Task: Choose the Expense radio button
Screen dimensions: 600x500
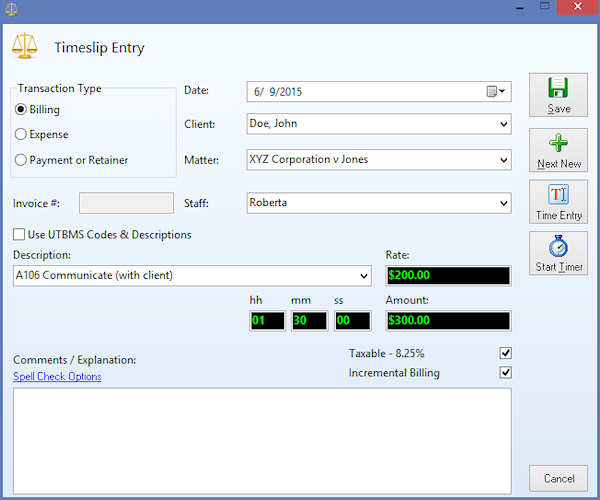Action: click(x=21, y=134)
